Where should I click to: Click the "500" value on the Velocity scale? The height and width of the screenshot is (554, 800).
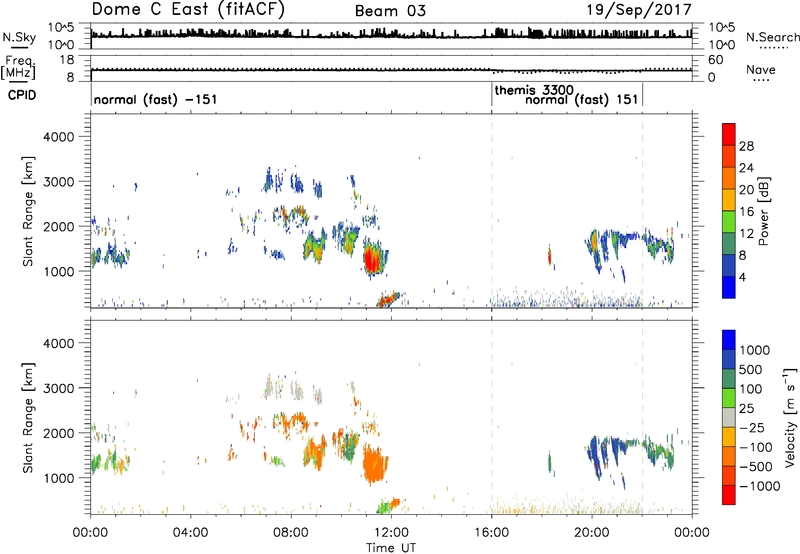[x=750, y=370]
